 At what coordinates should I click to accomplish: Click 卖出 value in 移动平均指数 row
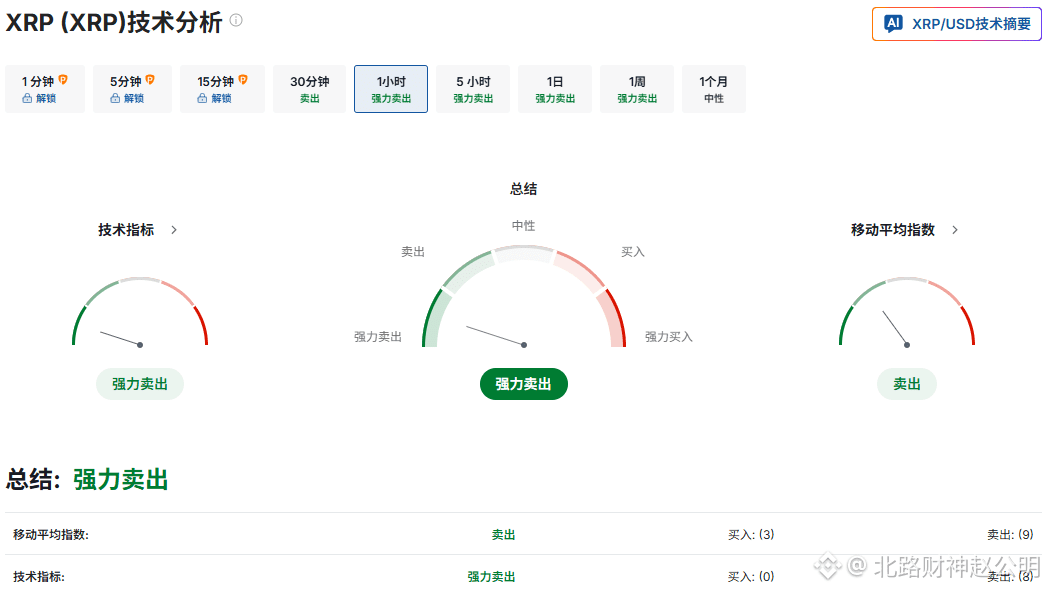(x=503, y=535)
